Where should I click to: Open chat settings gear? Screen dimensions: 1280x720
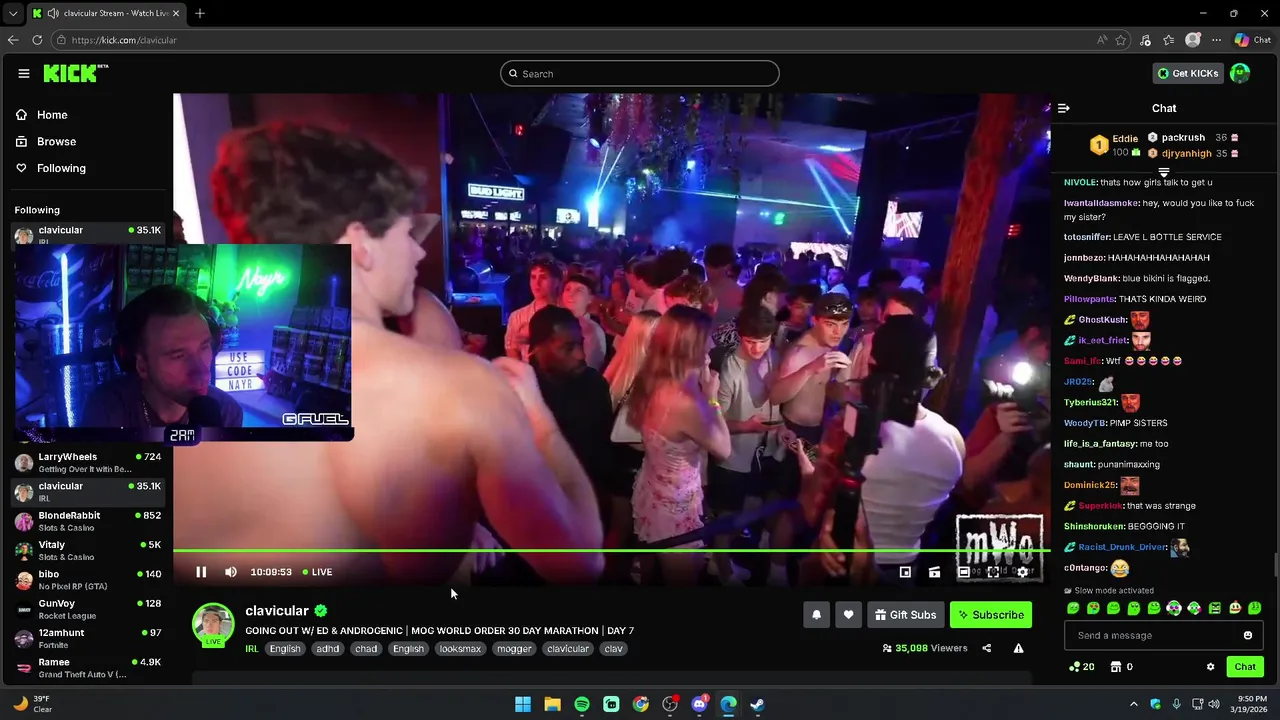coord(1210,667)
